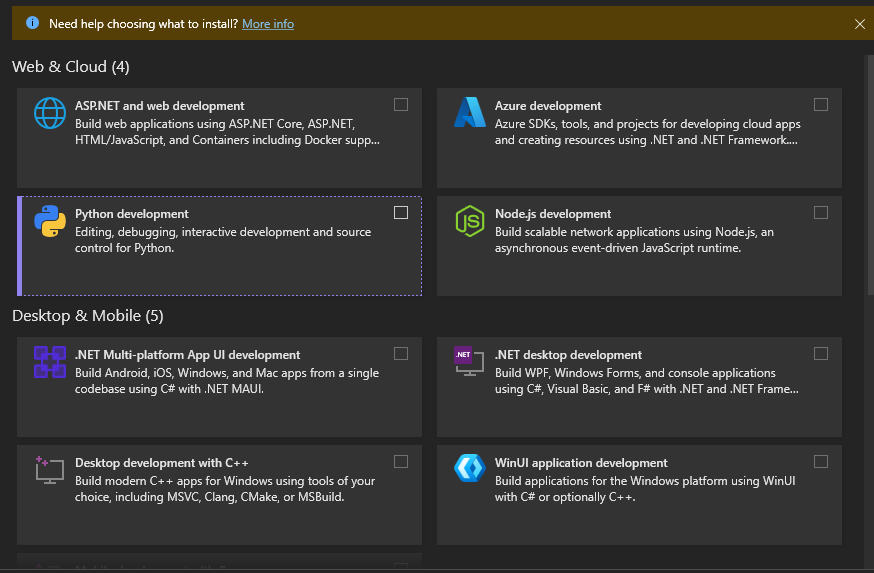
Task: Check the Python development workload box
Action: coord(401,212)
